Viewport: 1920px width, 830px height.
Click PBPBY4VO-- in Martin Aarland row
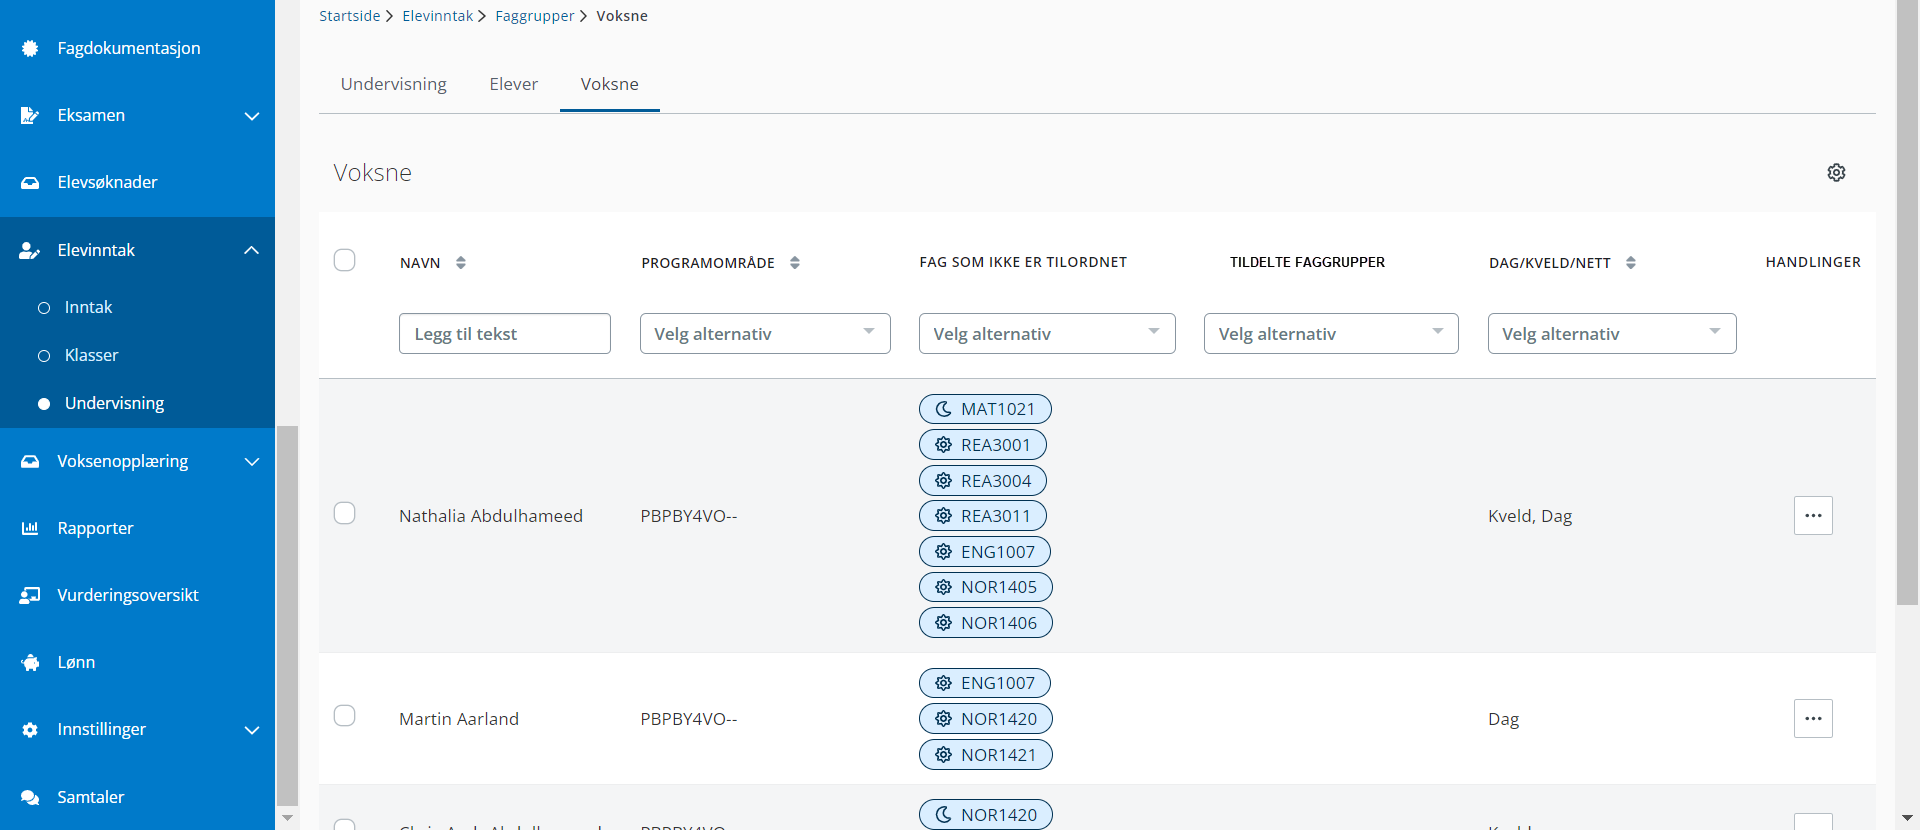[689, 719]
